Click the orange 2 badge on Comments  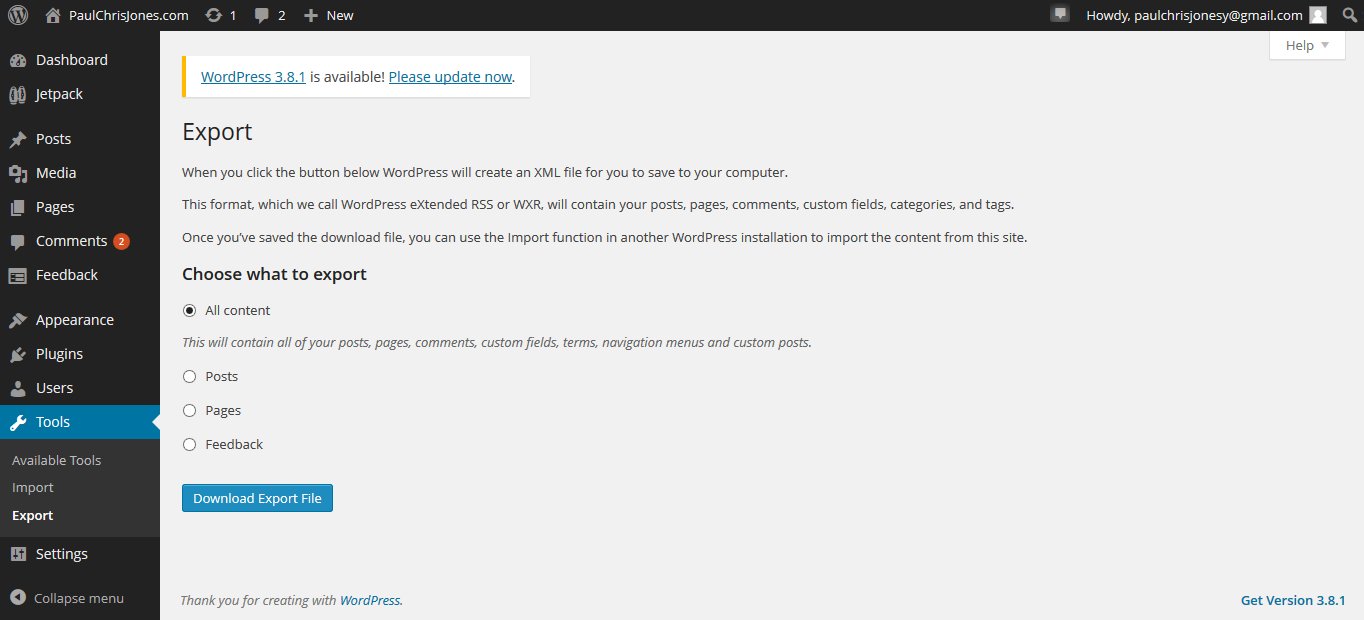click(121, 241)
